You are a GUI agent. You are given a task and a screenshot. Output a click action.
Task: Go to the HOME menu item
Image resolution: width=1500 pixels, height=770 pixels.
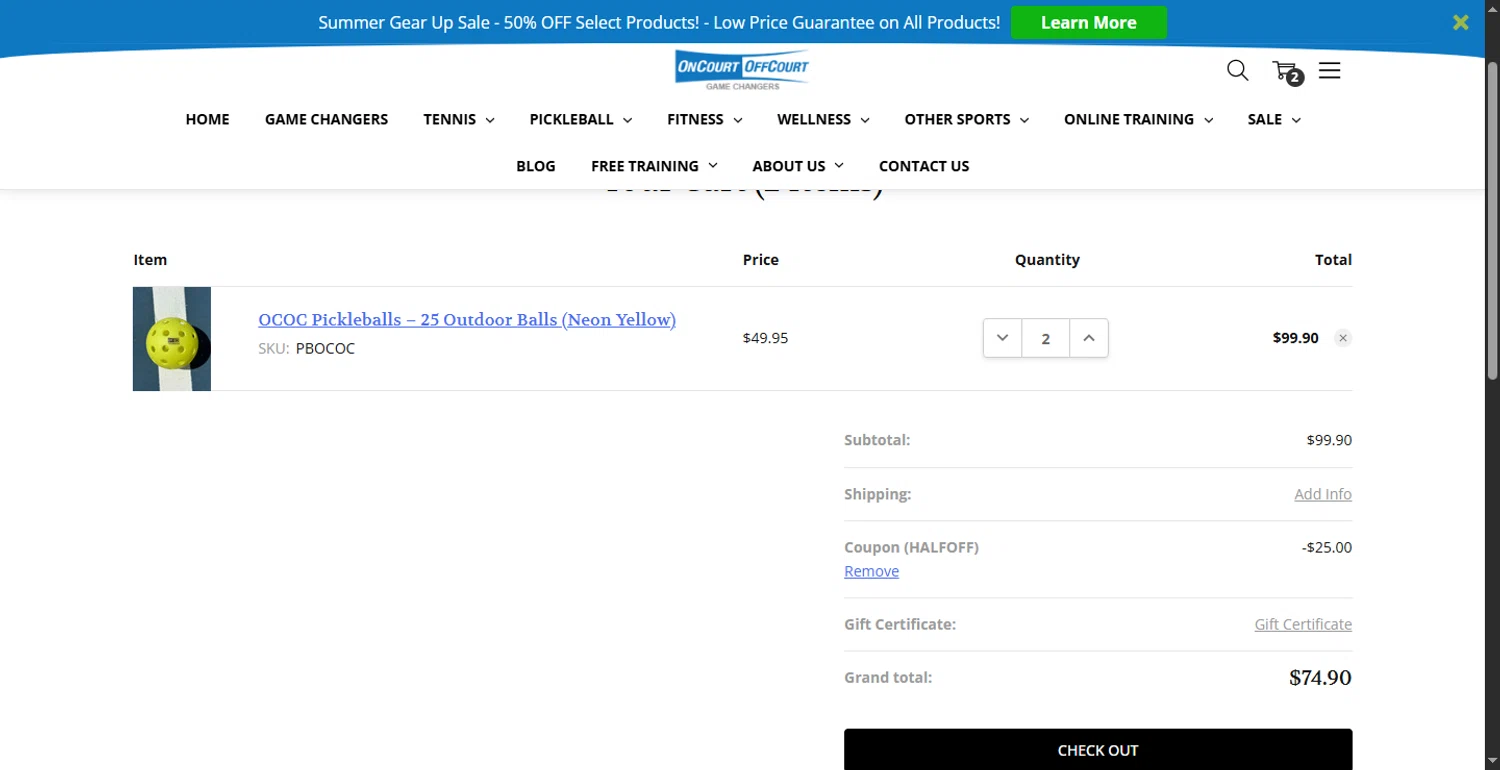[207, 119]
